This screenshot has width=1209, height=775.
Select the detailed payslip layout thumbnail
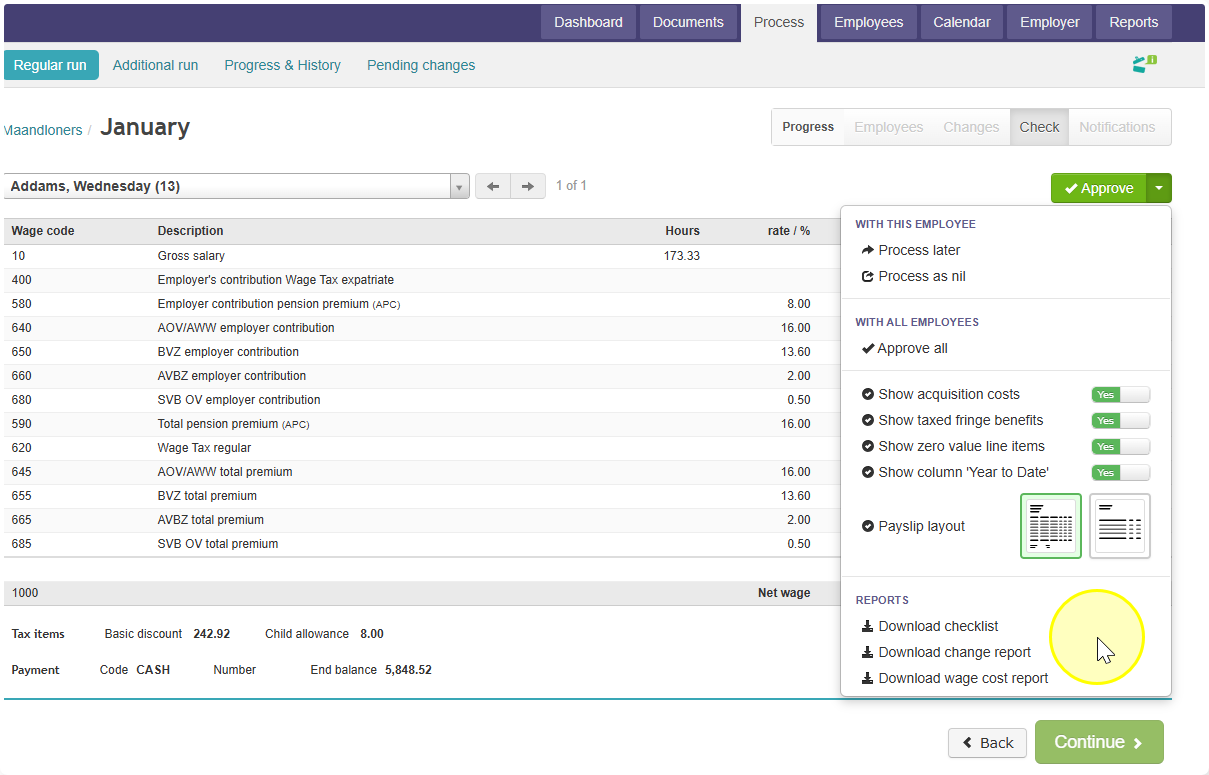(x=1050, y=526)
